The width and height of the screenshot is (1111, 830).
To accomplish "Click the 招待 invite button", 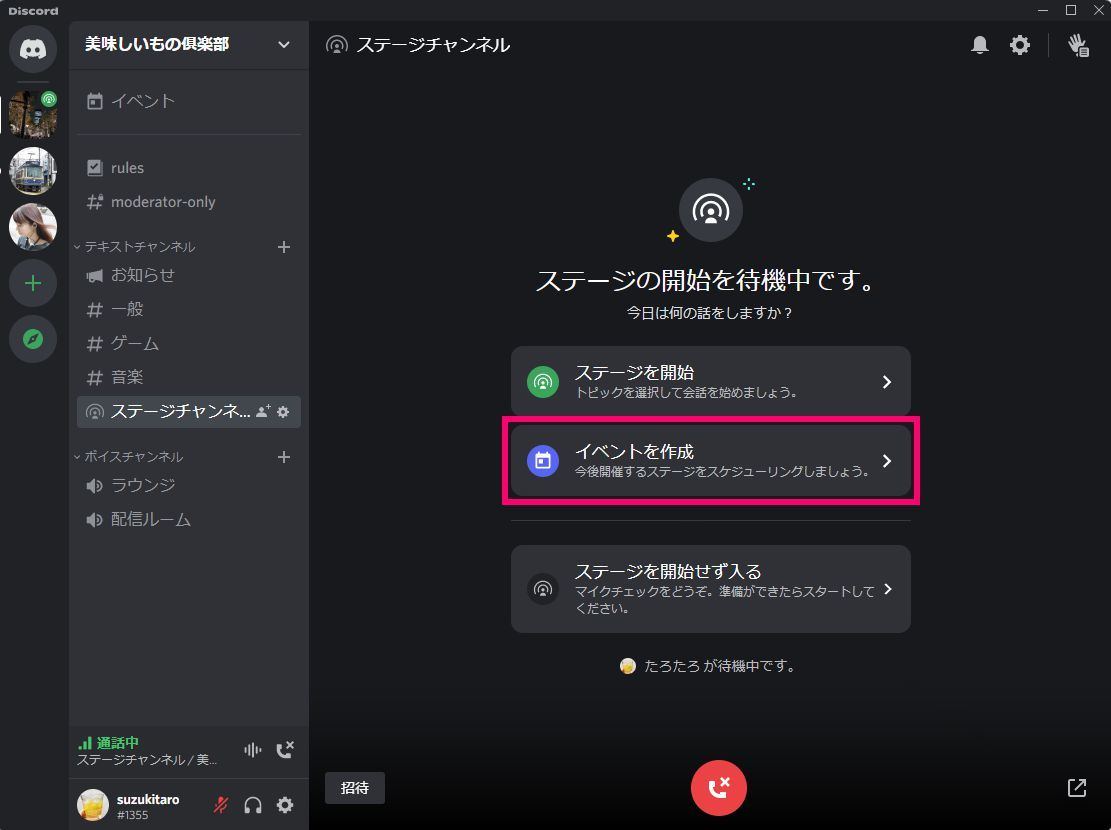I will (x=355, y=788).
